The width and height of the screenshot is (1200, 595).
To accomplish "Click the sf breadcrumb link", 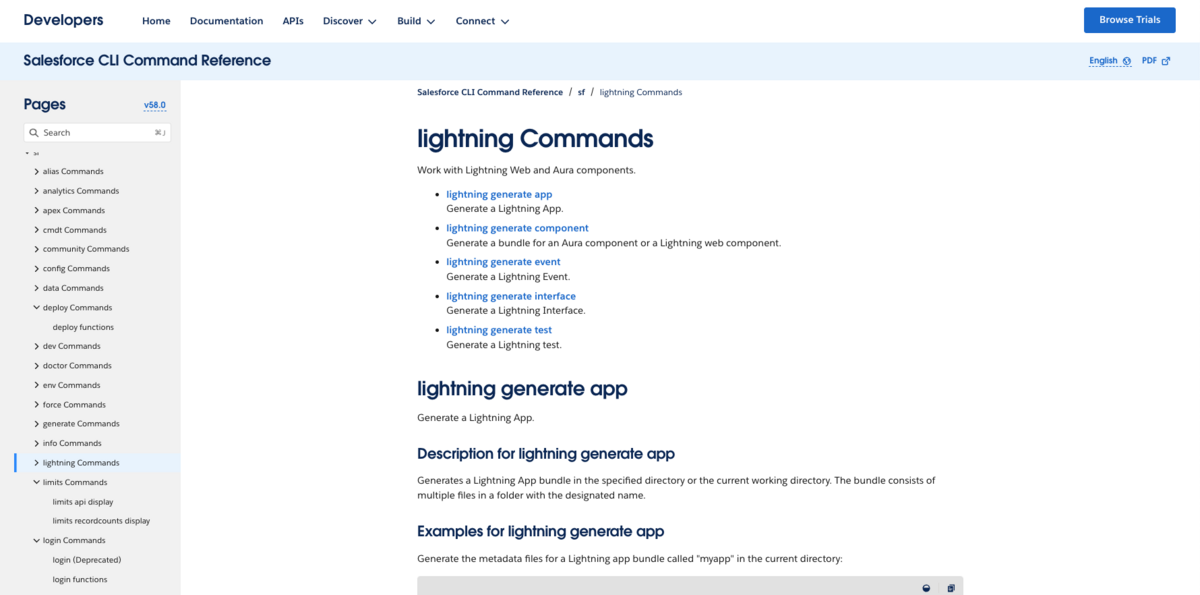I will click(581, 92).
